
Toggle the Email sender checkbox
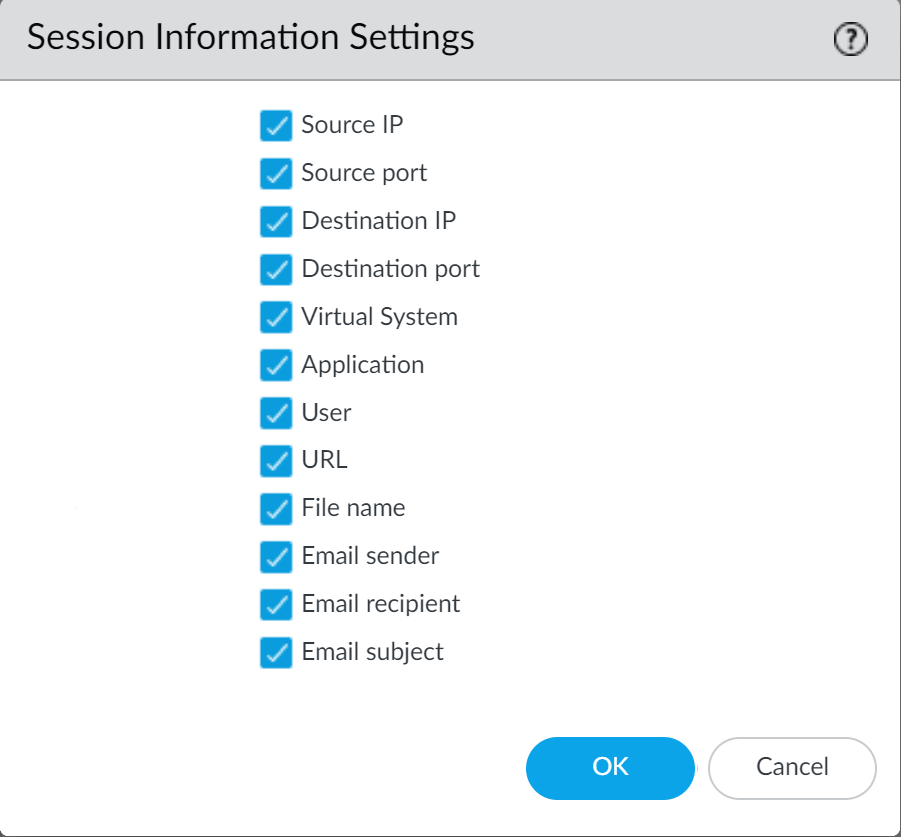276,557
